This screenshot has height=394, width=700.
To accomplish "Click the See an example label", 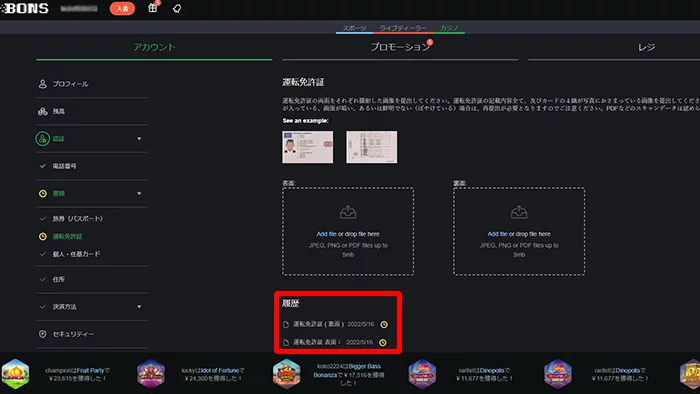I will [x=305, y=120].
